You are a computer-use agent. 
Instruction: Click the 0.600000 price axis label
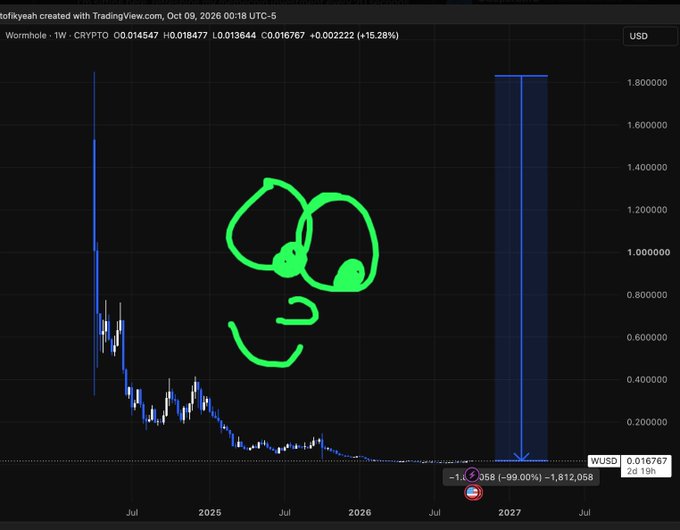[647, 337]
